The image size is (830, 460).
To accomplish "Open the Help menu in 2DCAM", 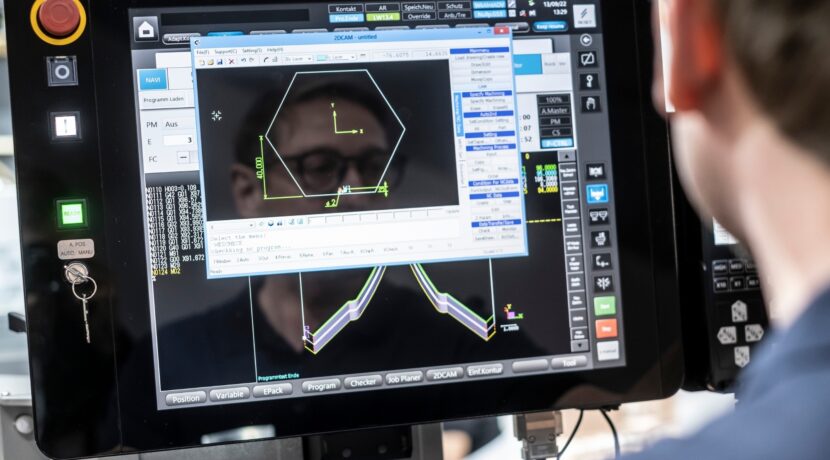I will (x=275, y=50).
